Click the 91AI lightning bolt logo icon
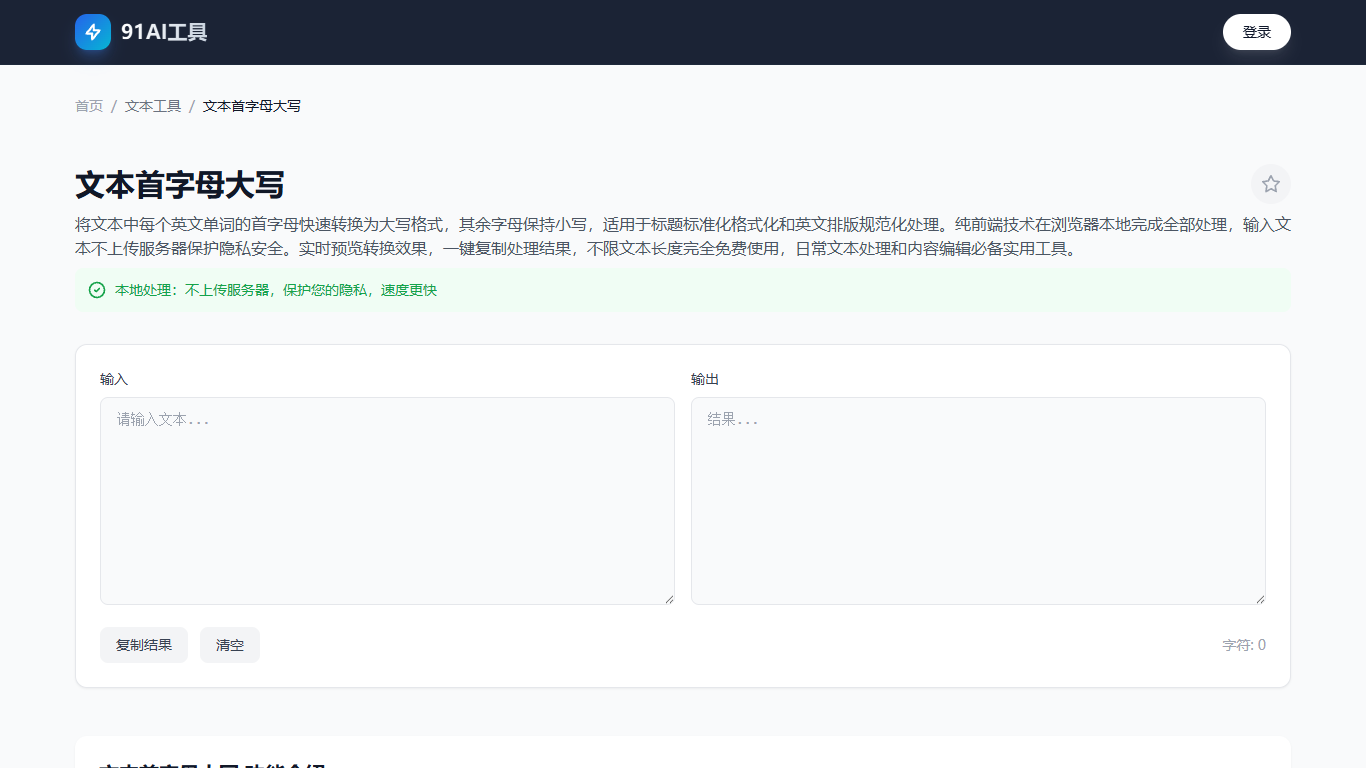Image resolution: width=1366 pixels, height=768 pixels. [x=93, y=32]
